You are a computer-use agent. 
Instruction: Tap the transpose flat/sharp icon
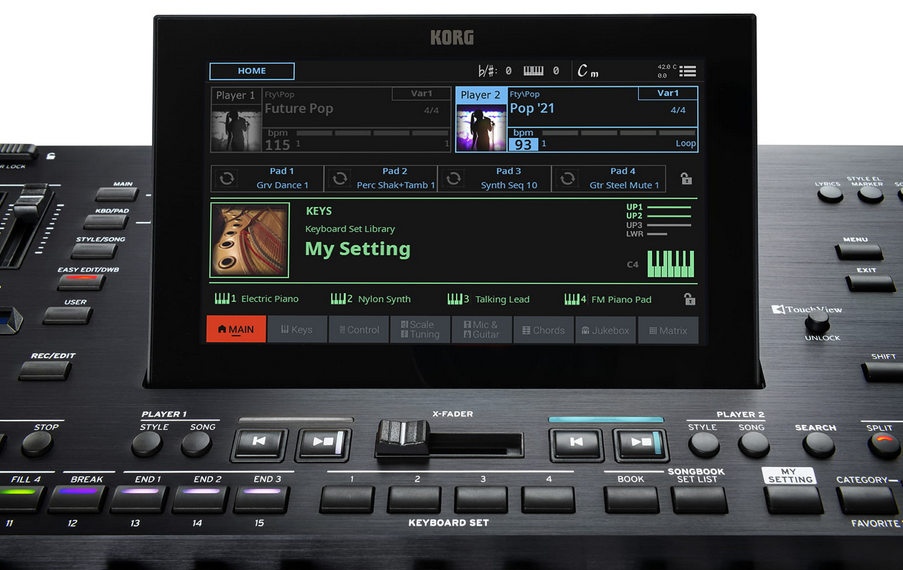pos(487,71)
